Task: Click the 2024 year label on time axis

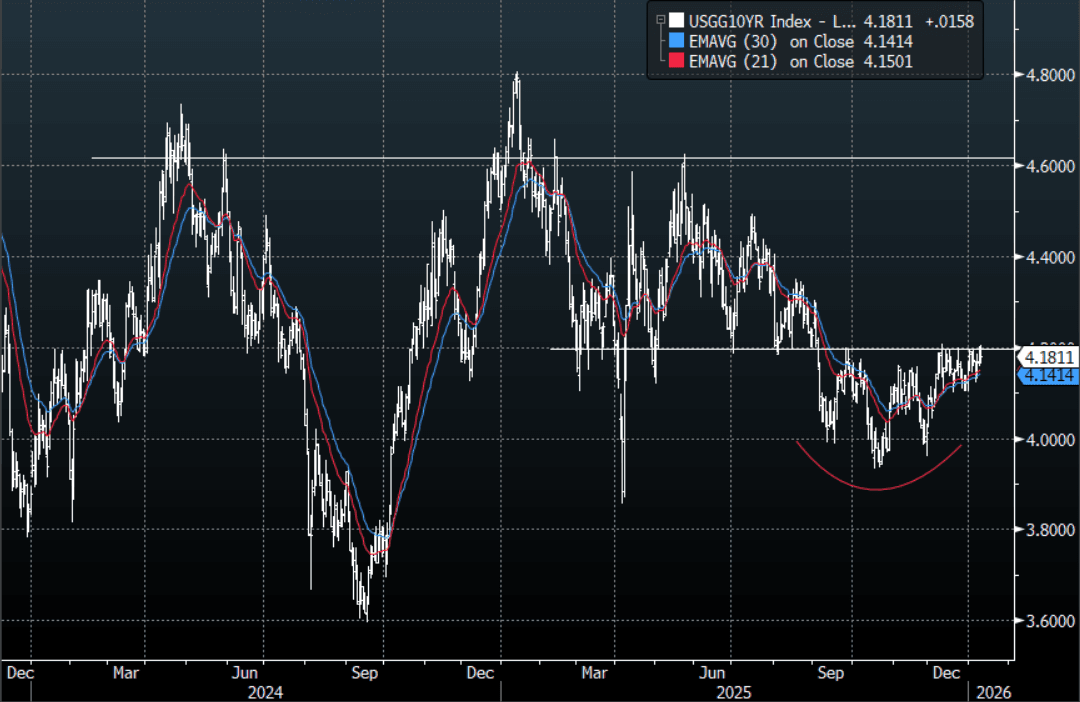Action: pos(265,692)
